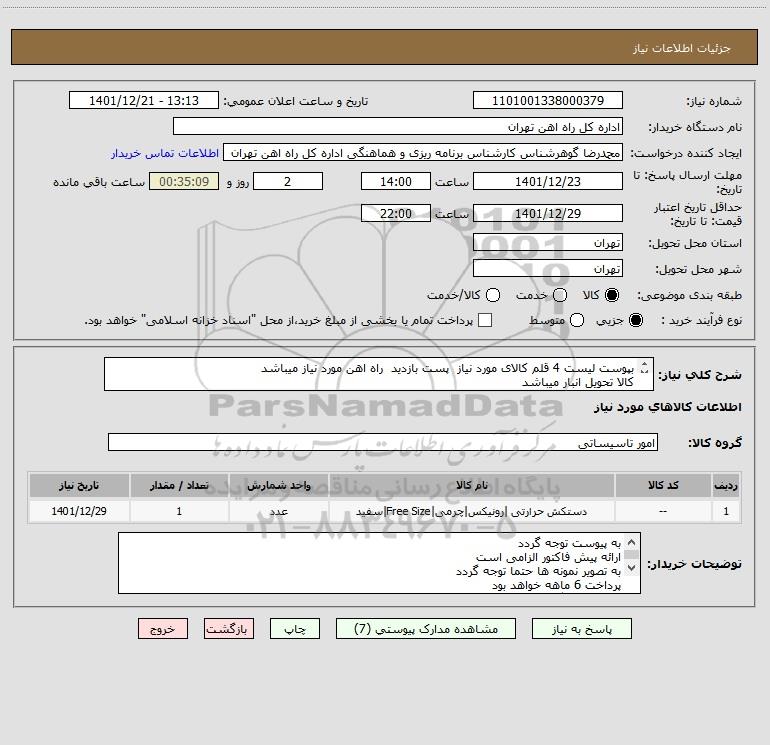
Task: Select the خدمت radio button
Action: 560,295
